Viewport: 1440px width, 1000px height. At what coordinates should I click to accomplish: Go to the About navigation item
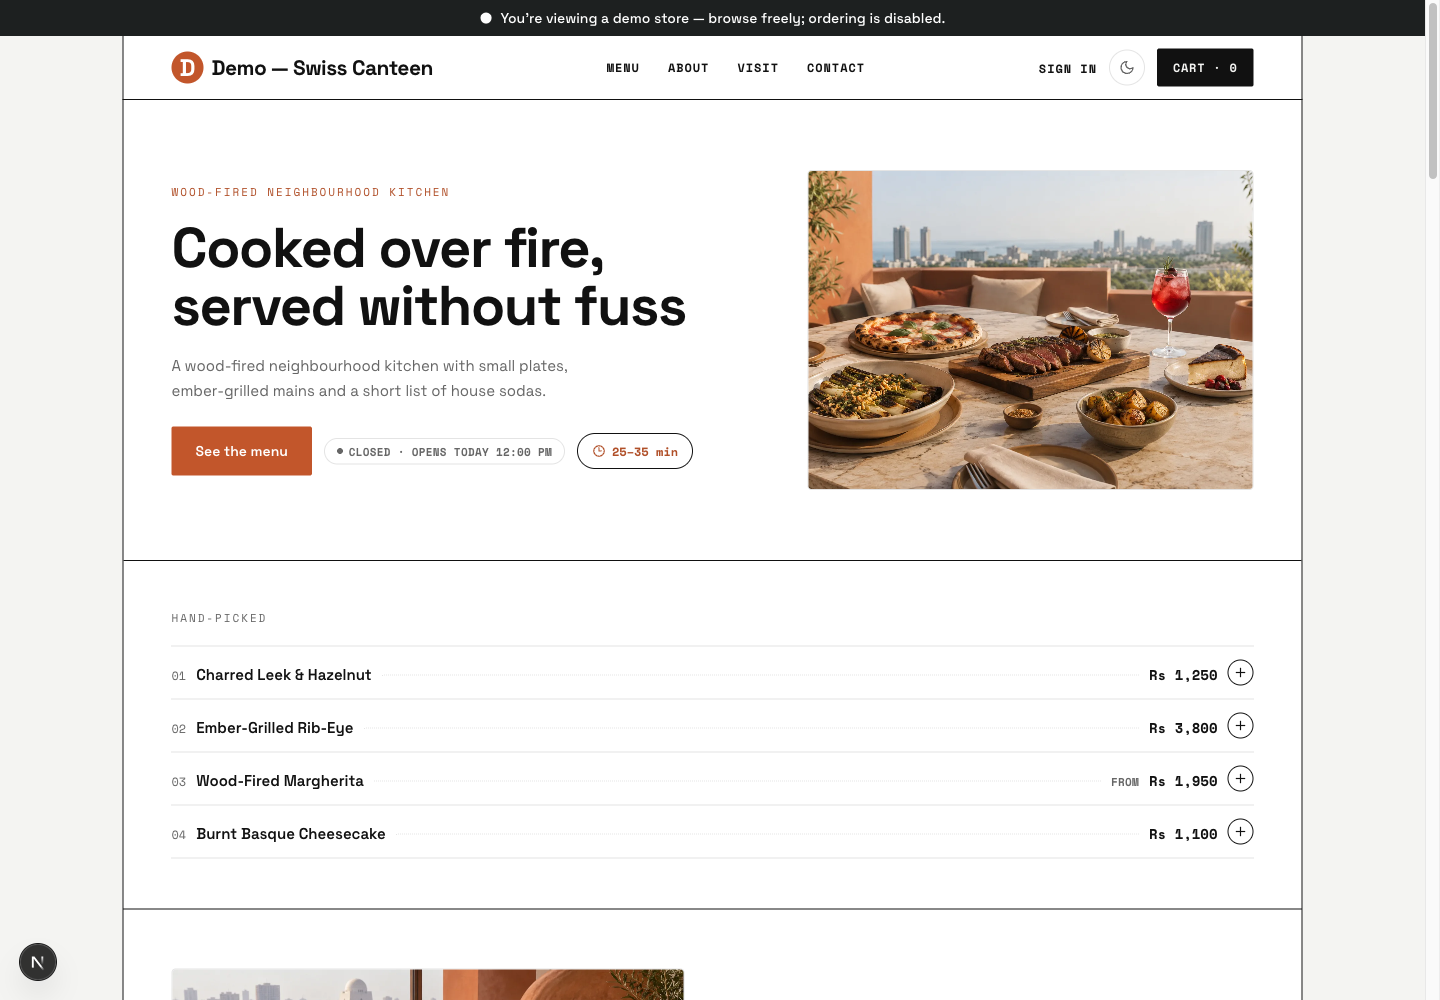click(688, 68)
